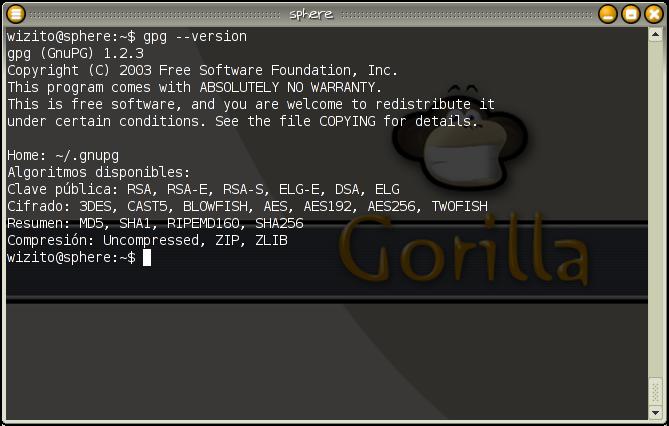This screenshot has width=669, height=426.
Task: Close the sphere terminal window
Action: coord(654,14)
